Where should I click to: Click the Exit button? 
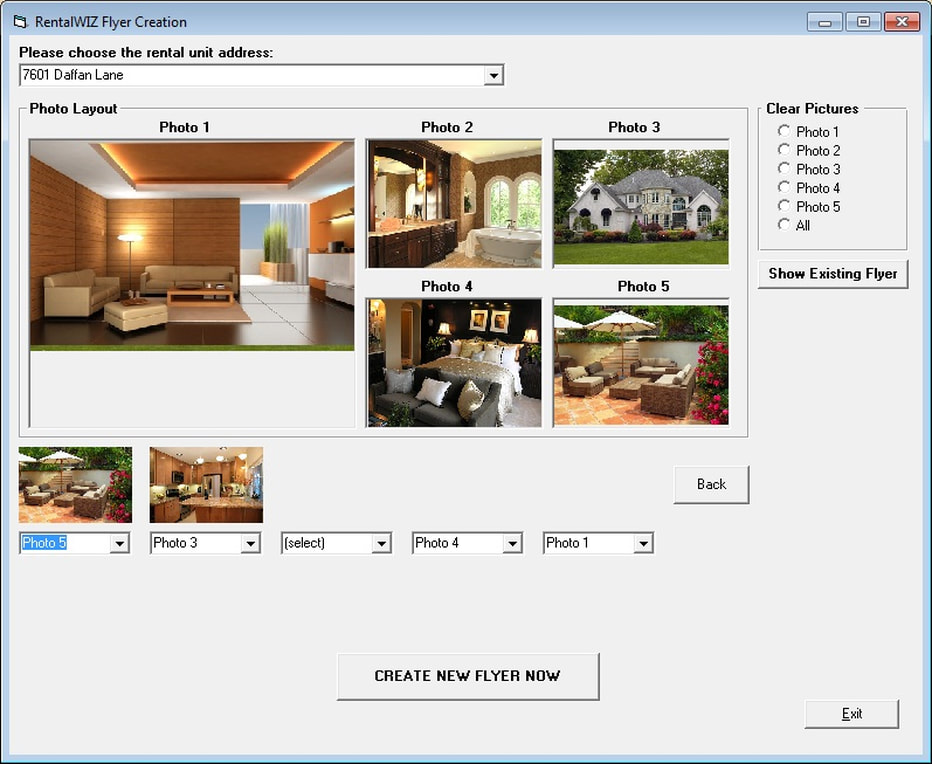pyautogui.click(x=851, y=713)
